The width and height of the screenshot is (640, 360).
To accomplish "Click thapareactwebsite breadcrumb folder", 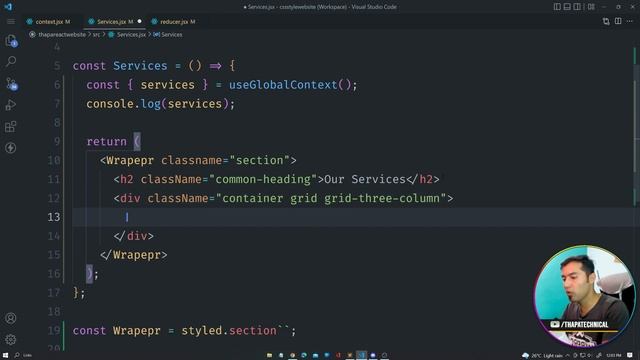I will (x=62, y=35).
